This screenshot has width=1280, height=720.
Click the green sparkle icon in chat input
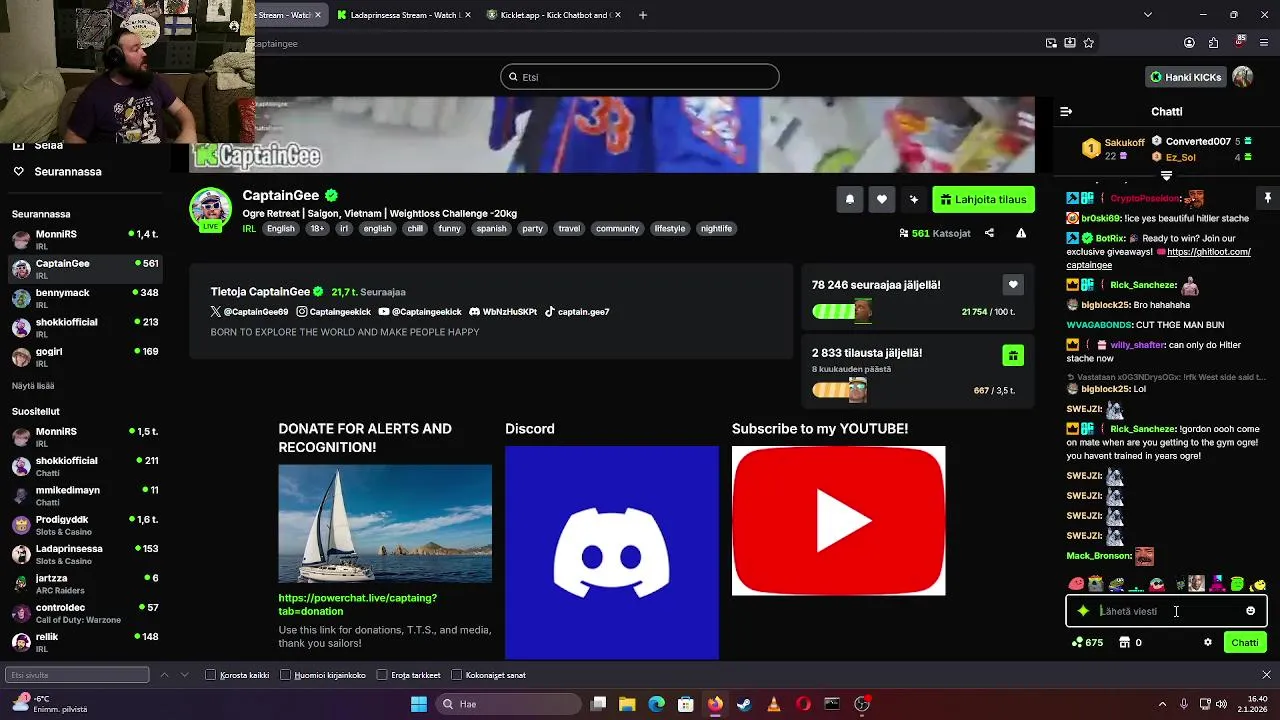point(1083,611)
